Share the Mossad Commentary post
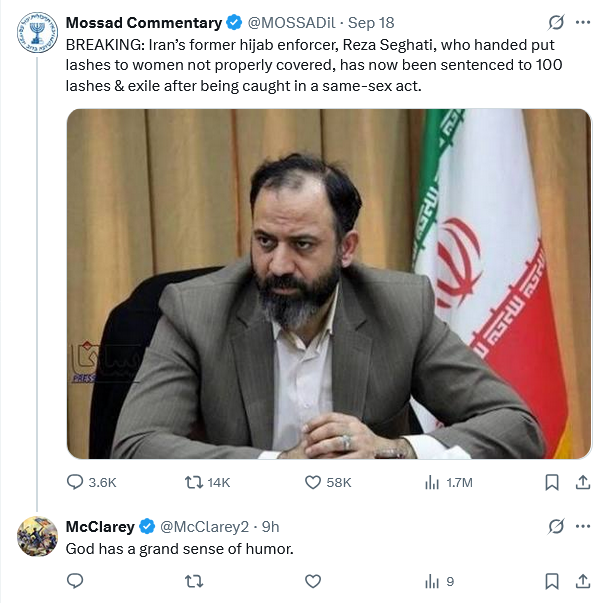Viewport: 608px width, 603px height. (x=582, y=482)
